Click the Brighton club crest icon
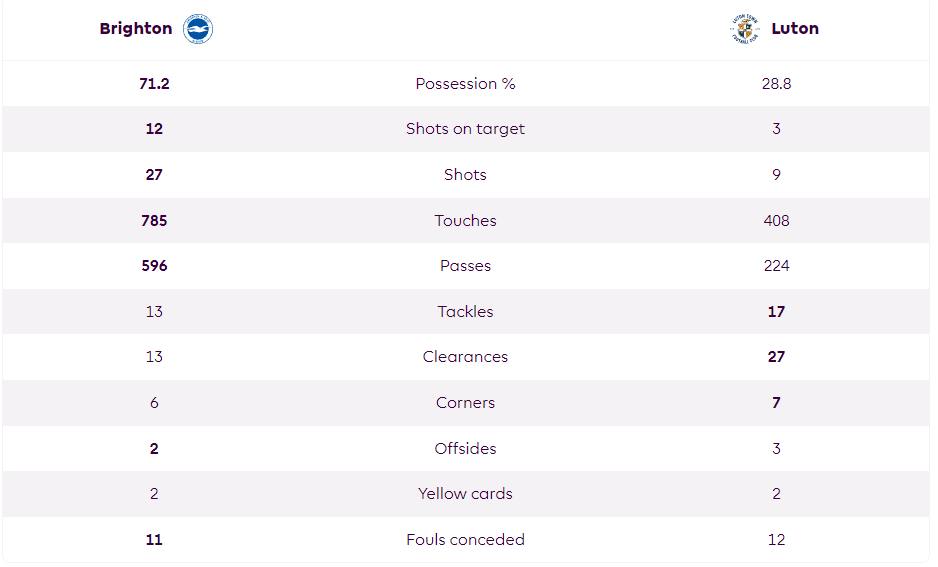Viewport: 938px width, 567px height. (197, 29)
